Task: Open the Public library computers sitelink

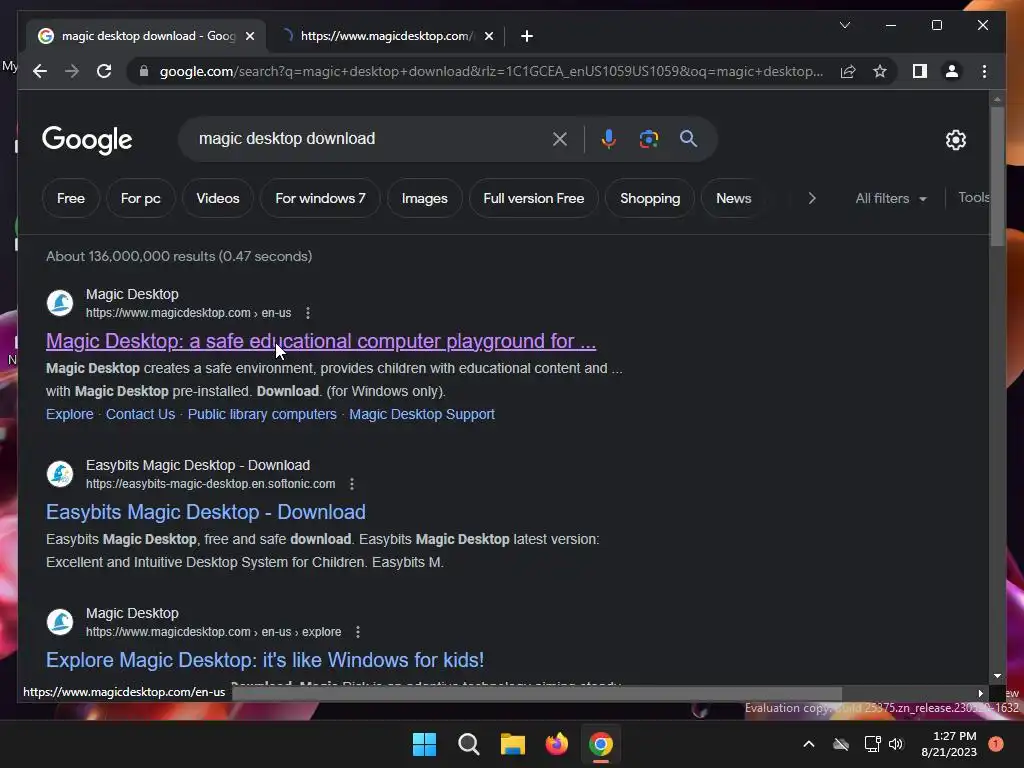Action: [x=262, y=414]
